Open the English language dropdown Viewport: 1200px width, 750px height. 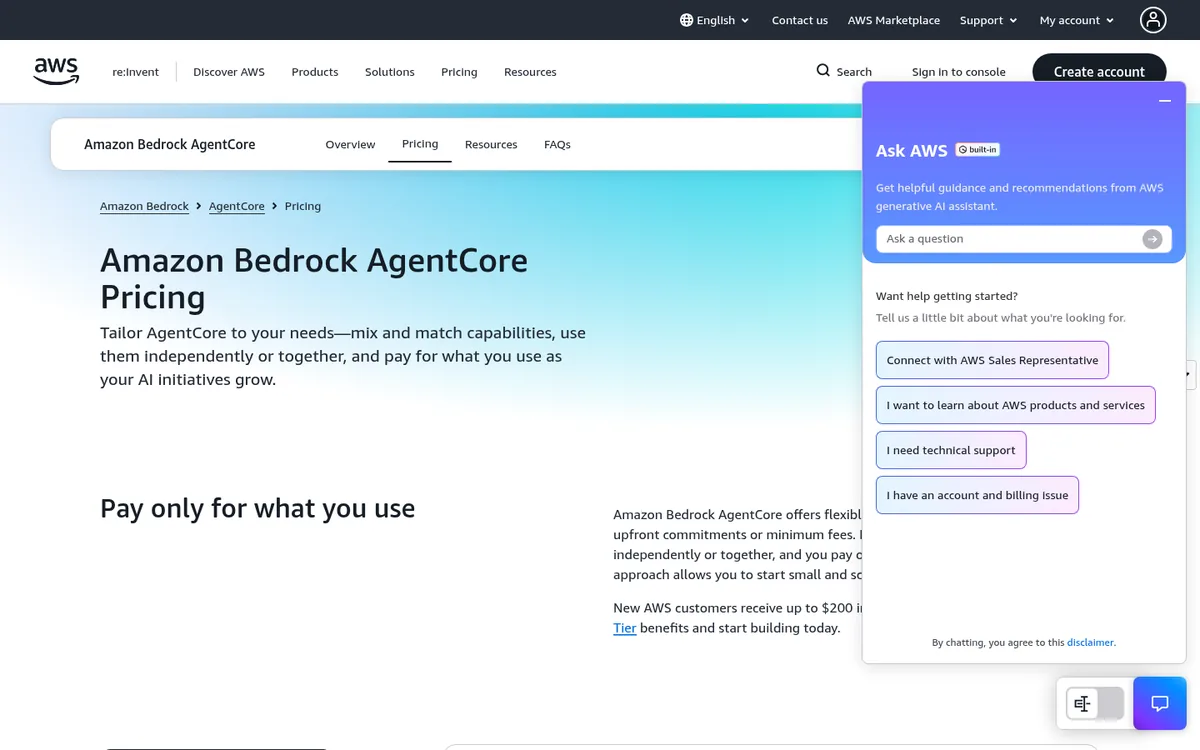(x=715, y=20)
